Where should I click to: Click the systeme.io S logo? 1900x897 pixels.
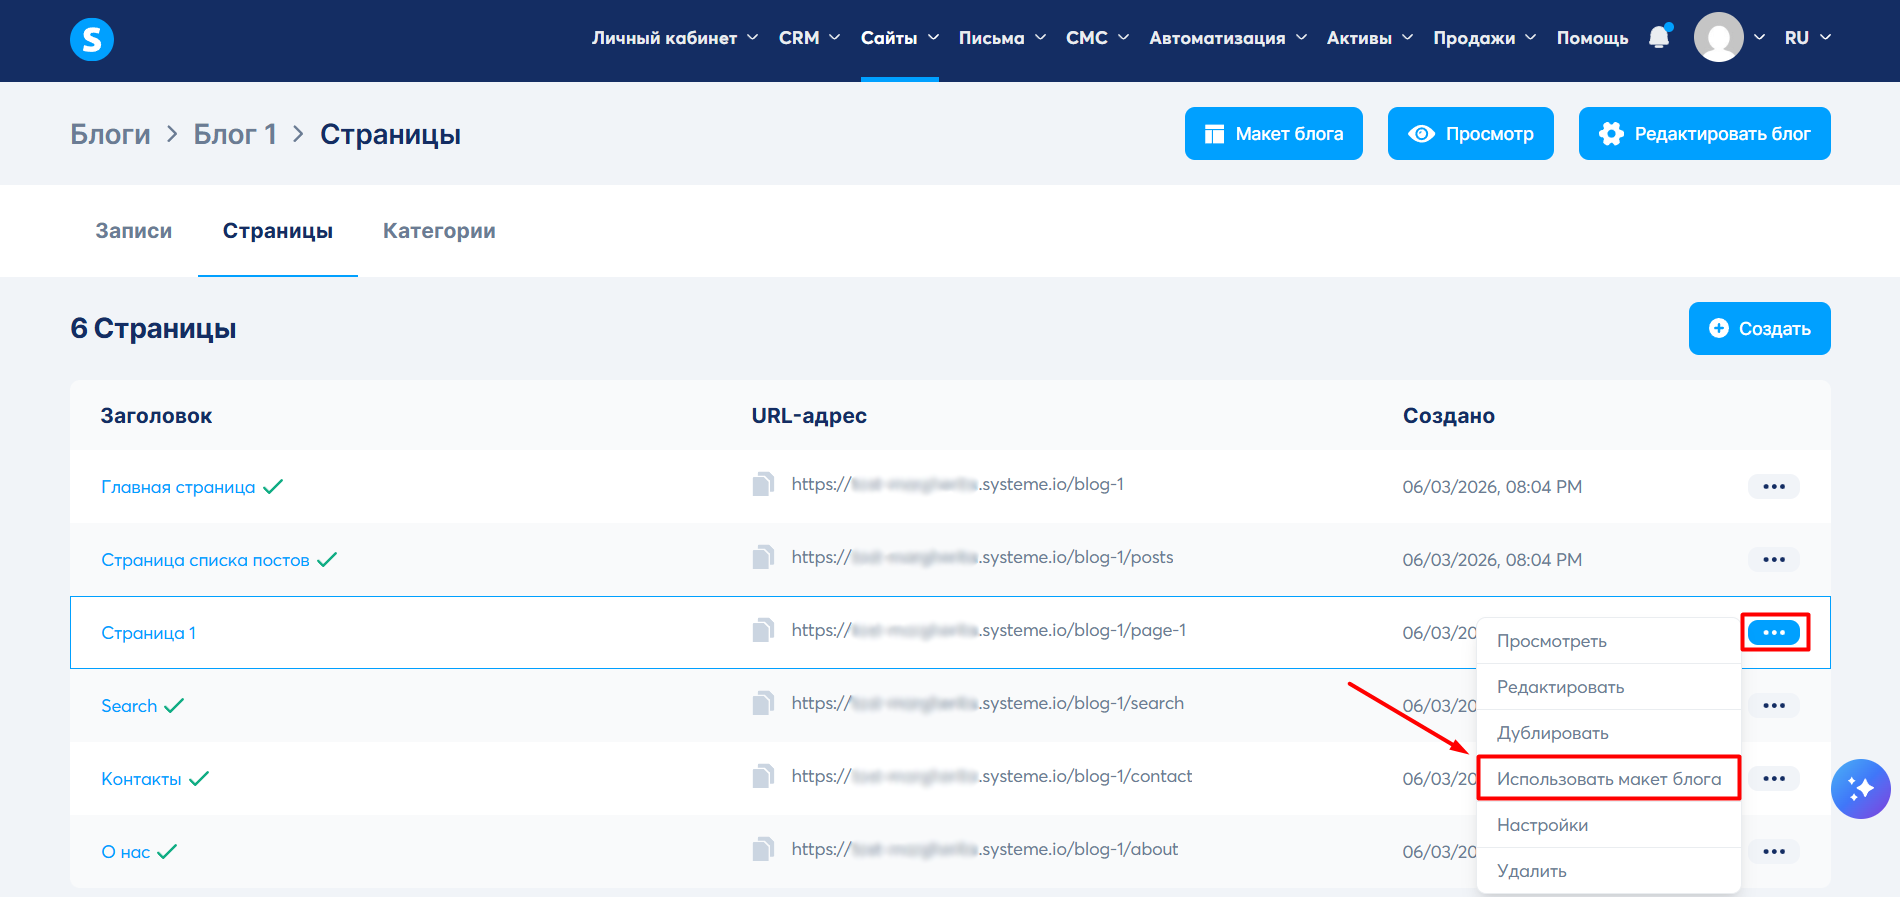pyautogui.click(x=92, y=39)
